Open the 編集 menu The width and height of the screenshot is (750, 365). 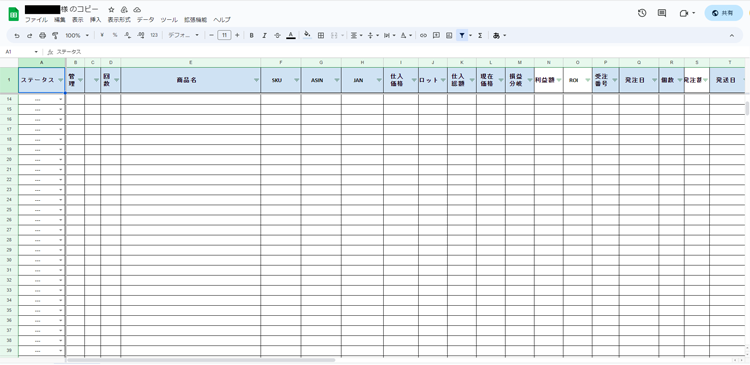[x=60, y=20]
